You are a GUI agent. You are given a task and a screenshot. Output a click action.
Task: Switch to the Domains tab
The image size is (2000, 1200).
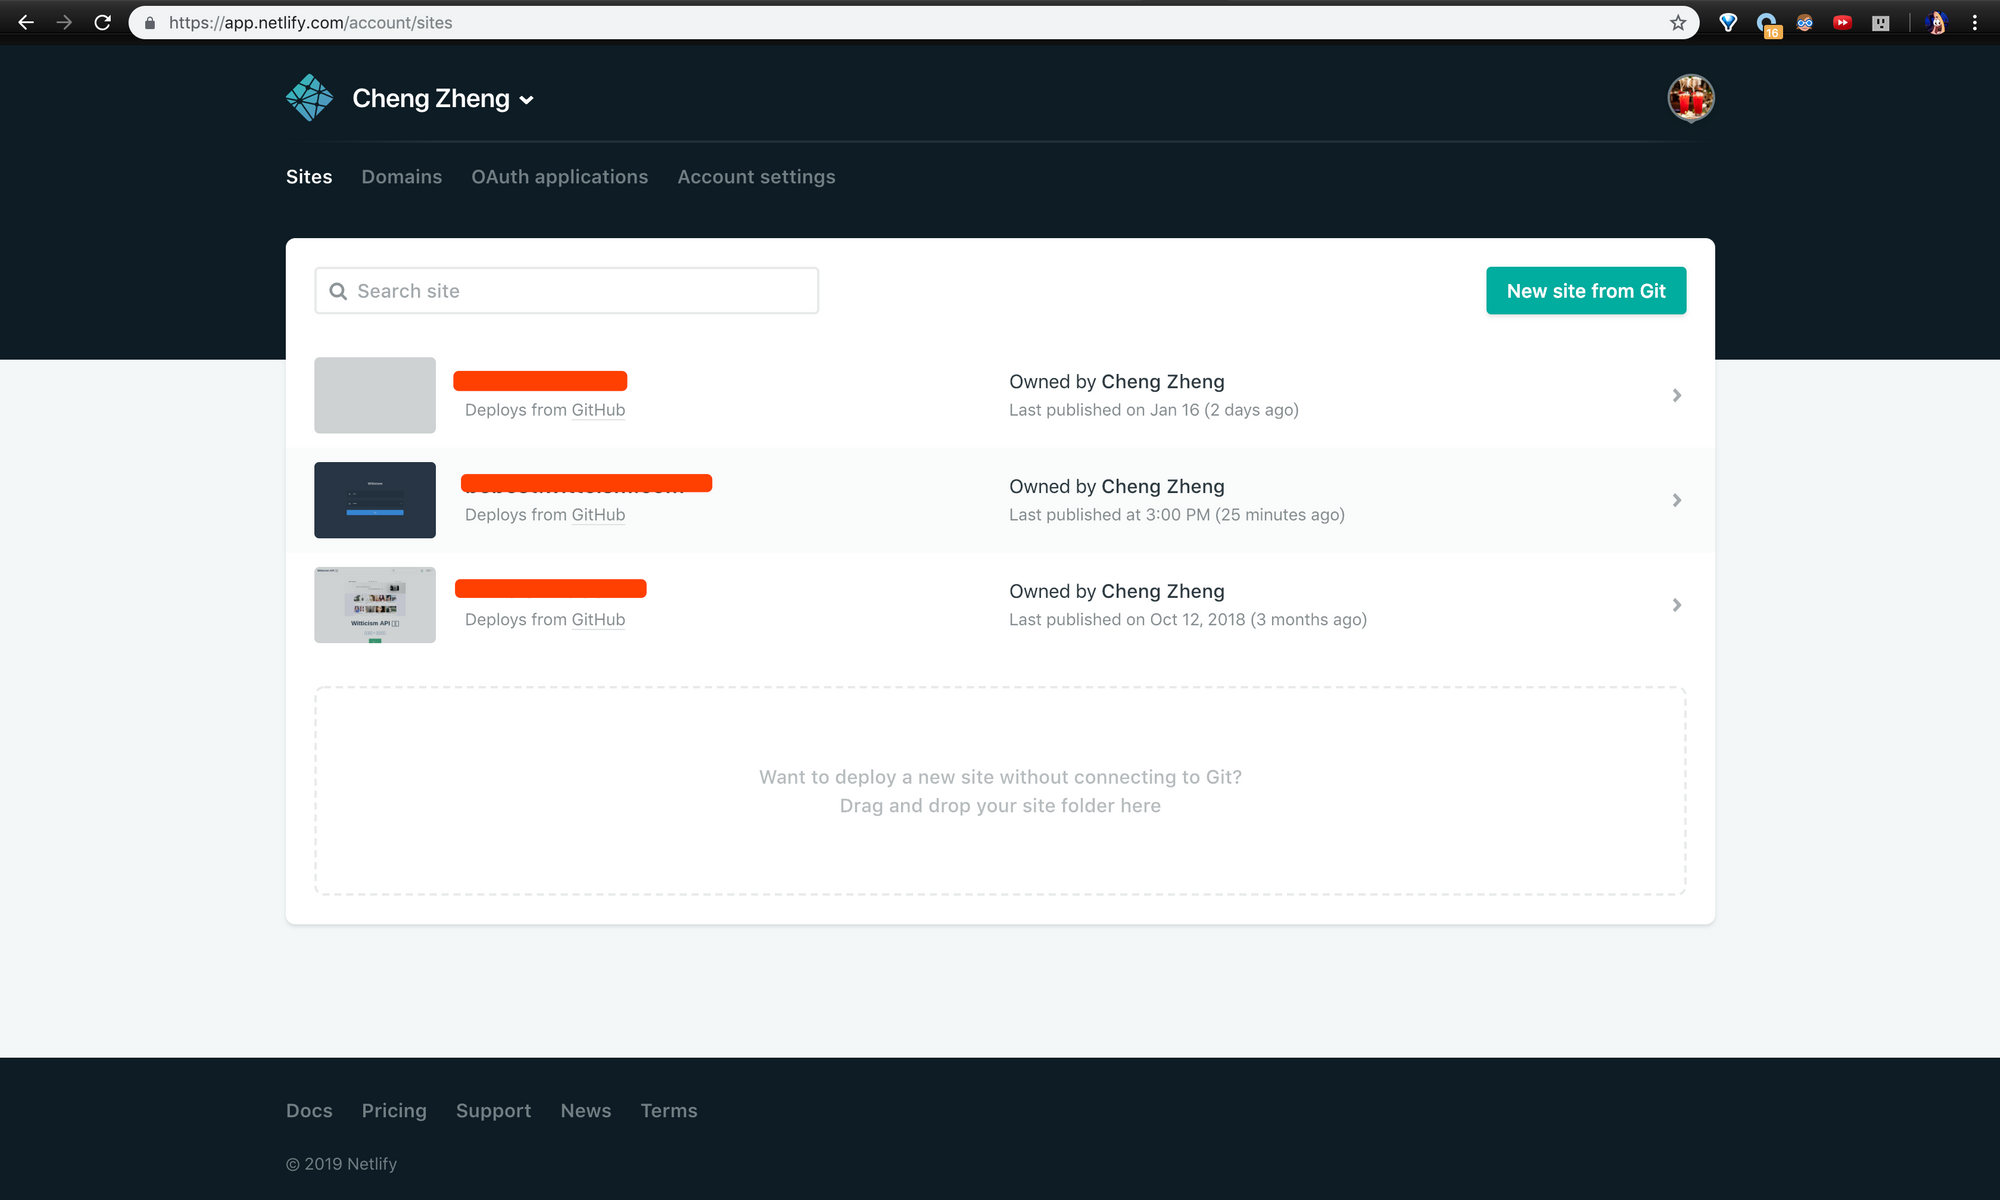(401, 177)
